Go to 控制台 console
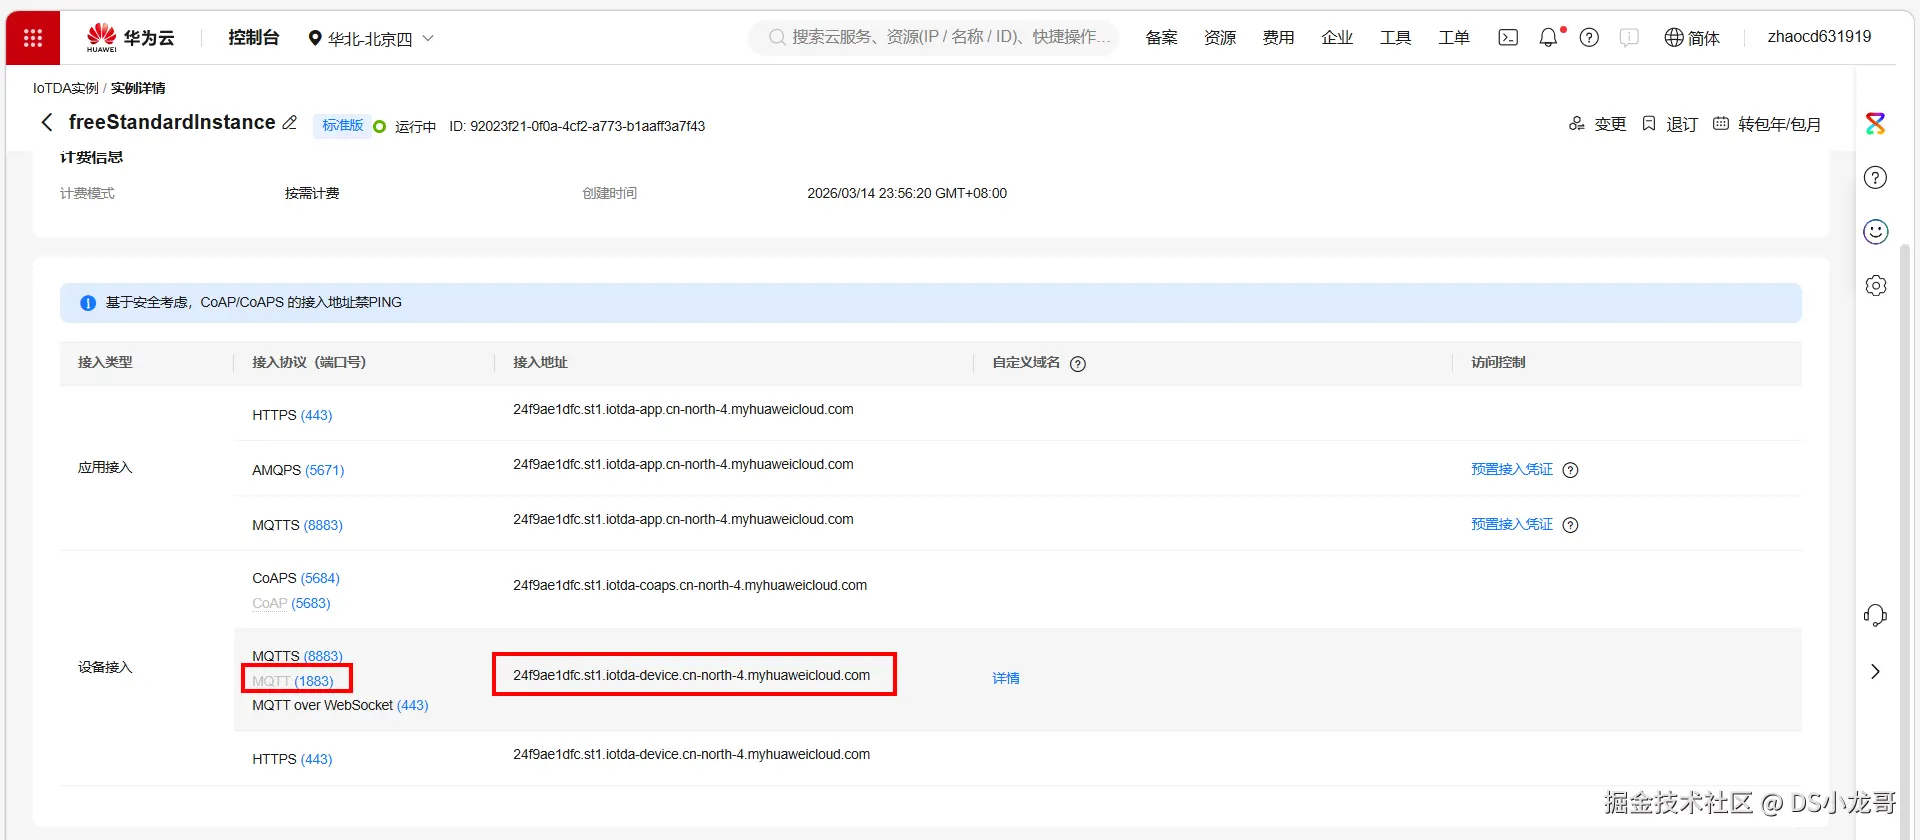This screenshot has width=1920, height=840. 254,38
